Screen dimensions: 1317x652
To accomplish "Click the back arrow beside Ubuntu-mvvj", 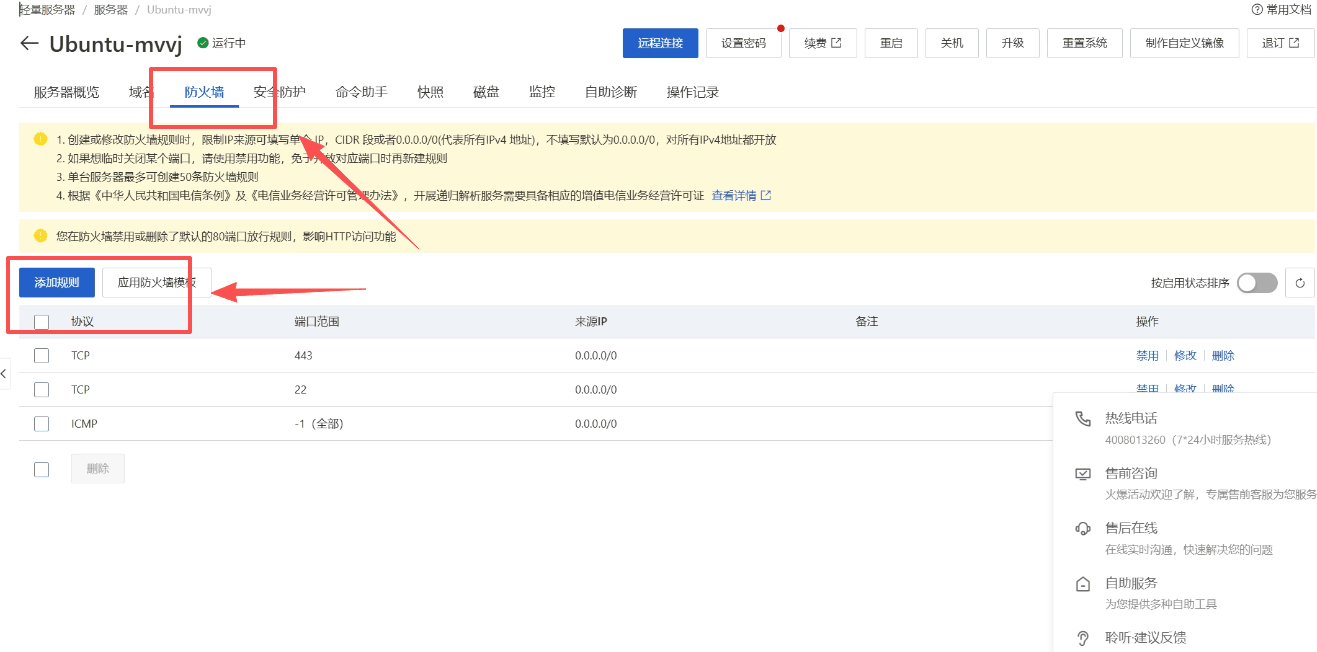I will click(x=29, y=43).
